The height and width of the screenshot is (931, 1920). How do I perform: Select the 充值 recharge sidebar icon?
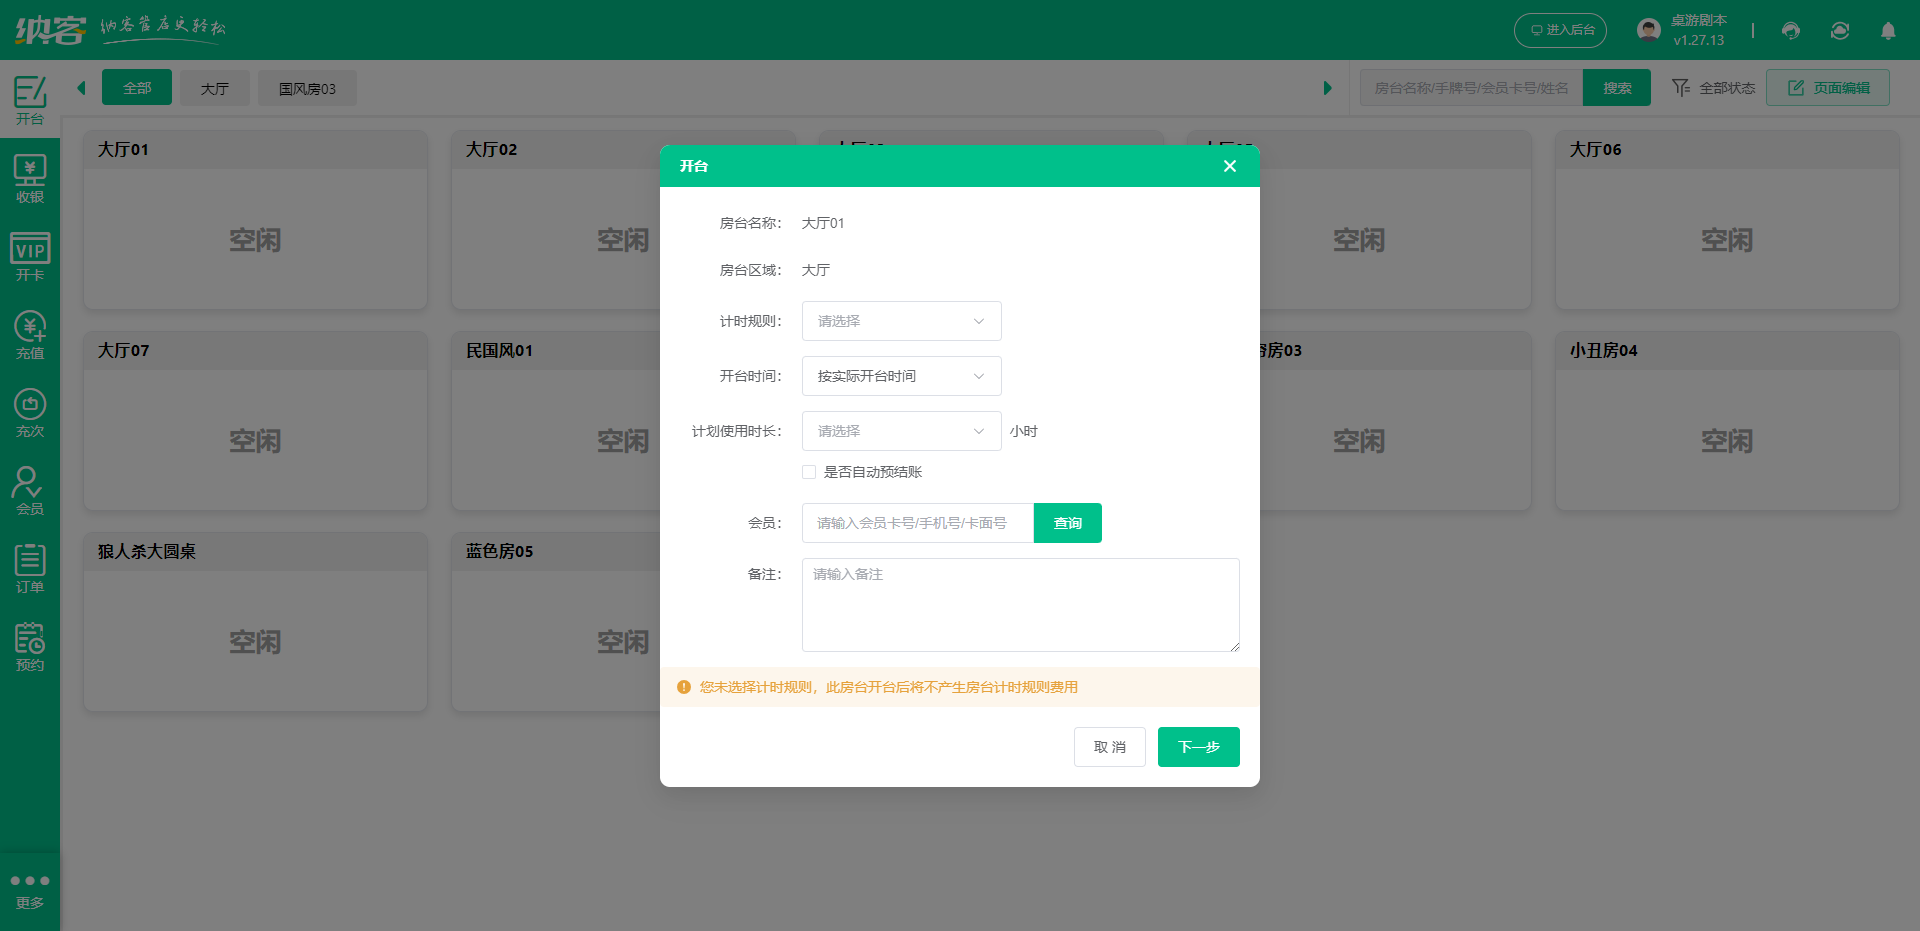[30, 333]
